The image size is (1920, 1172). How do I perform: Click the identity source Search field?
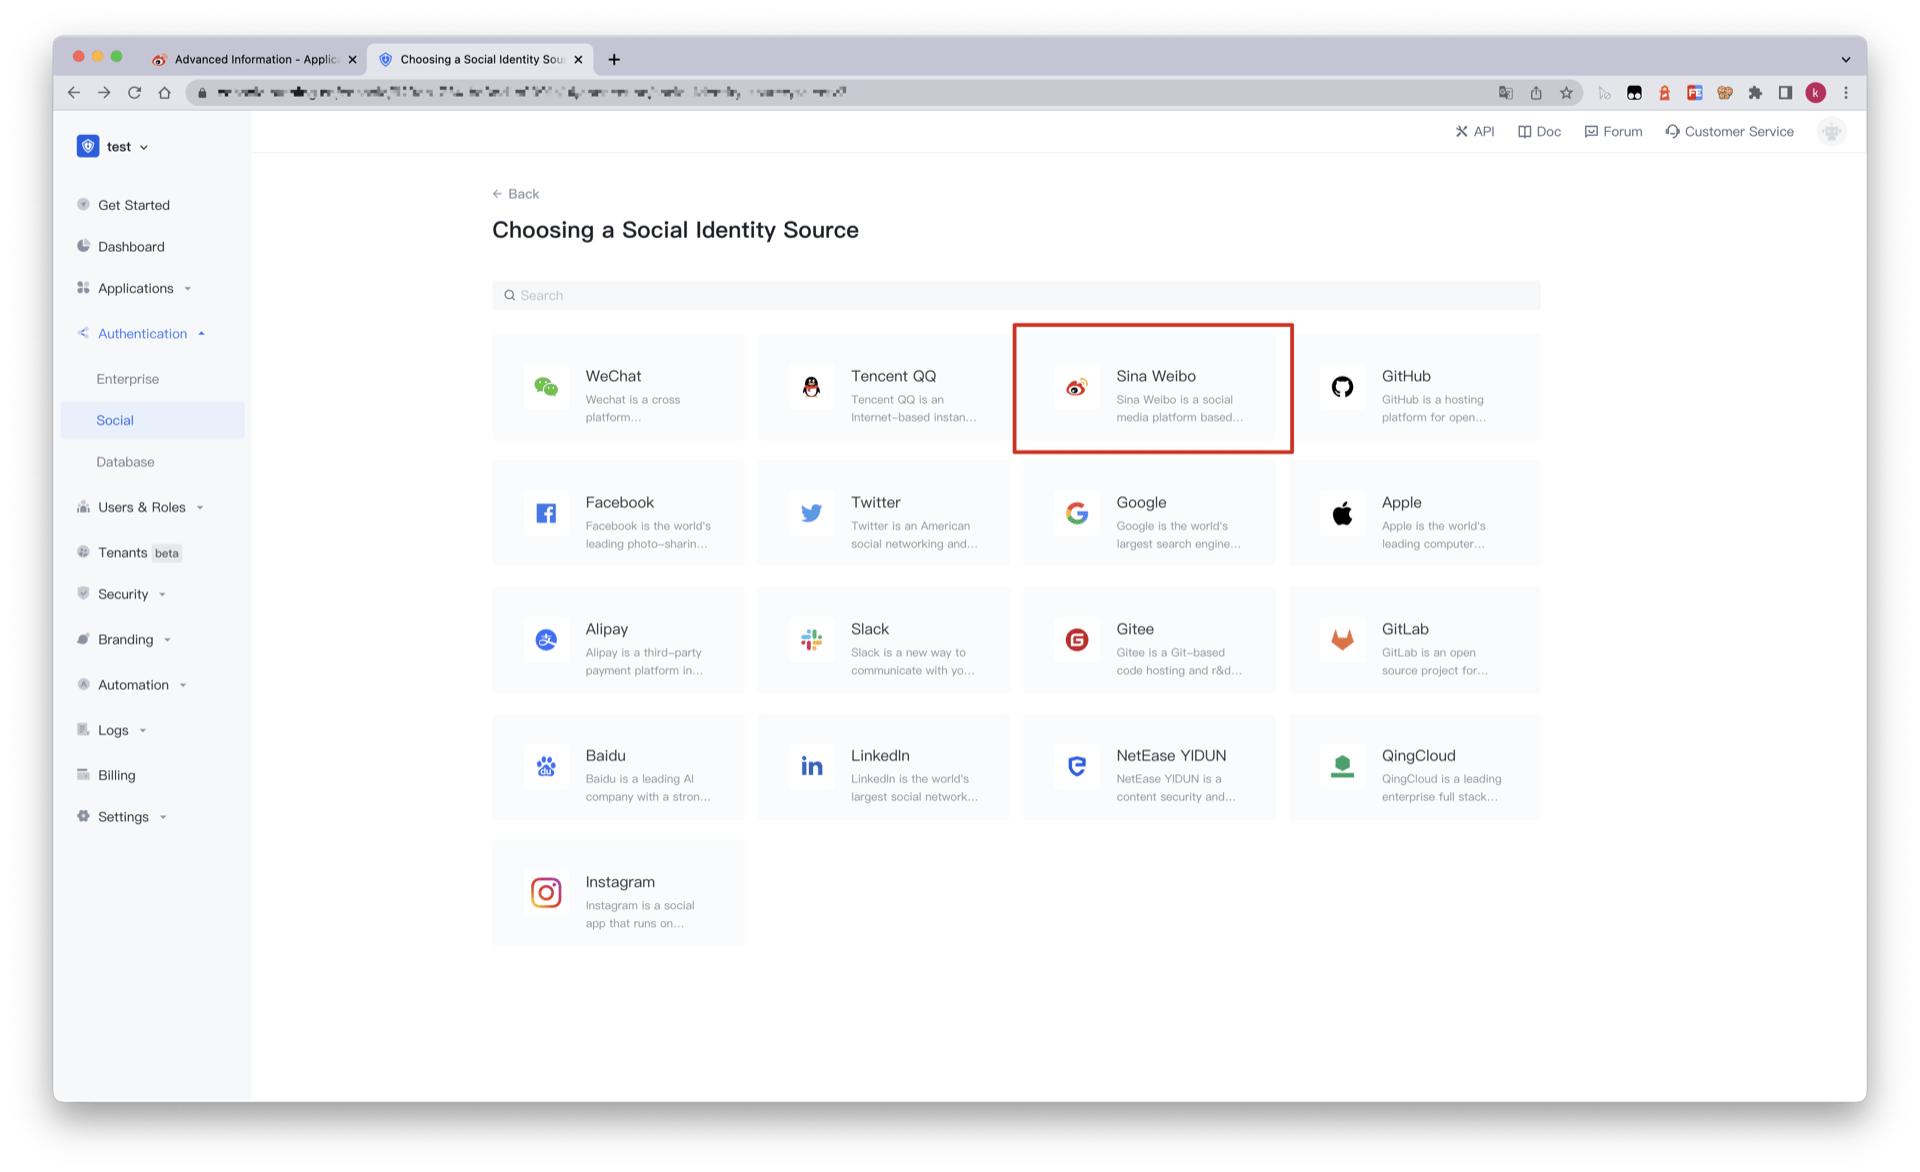pyautogui.click(x=1015, y=296)
